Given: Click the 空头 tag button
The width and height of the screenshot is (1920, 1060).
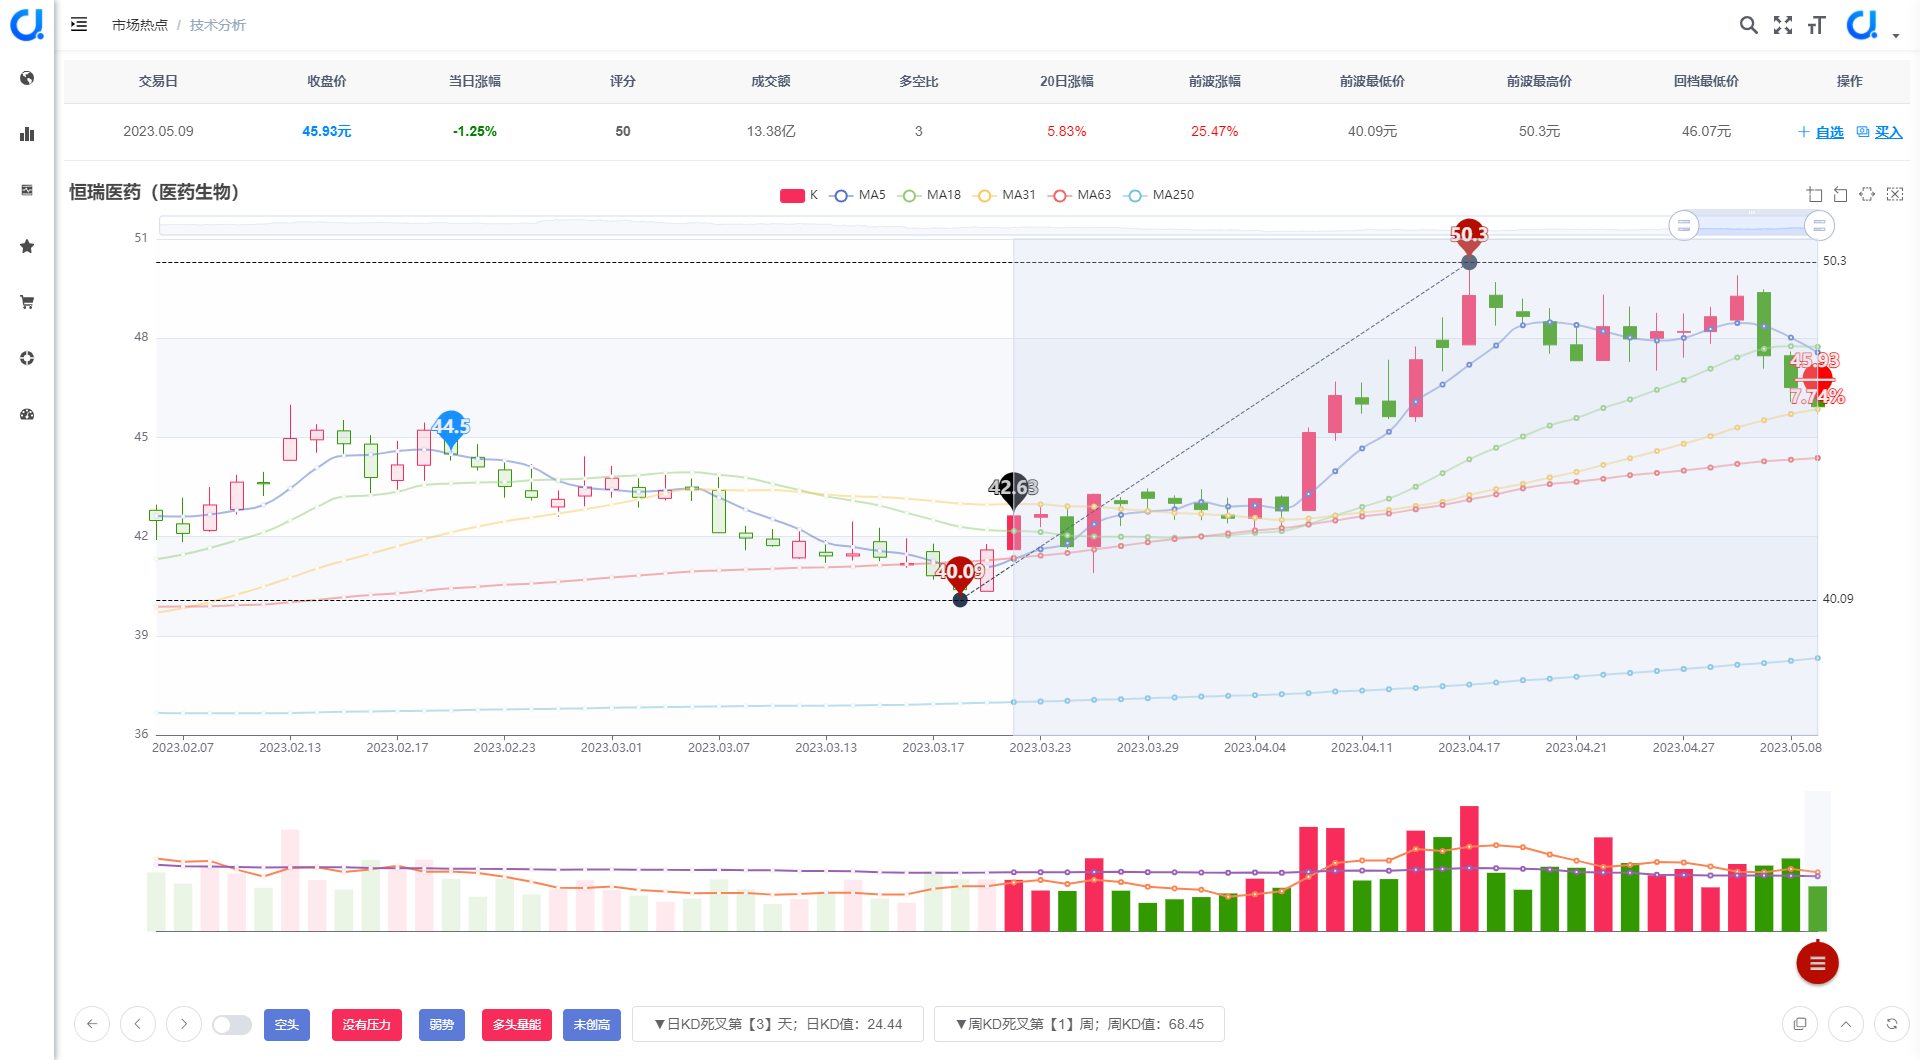Looking at the screenshot, I should point(287,1025).
